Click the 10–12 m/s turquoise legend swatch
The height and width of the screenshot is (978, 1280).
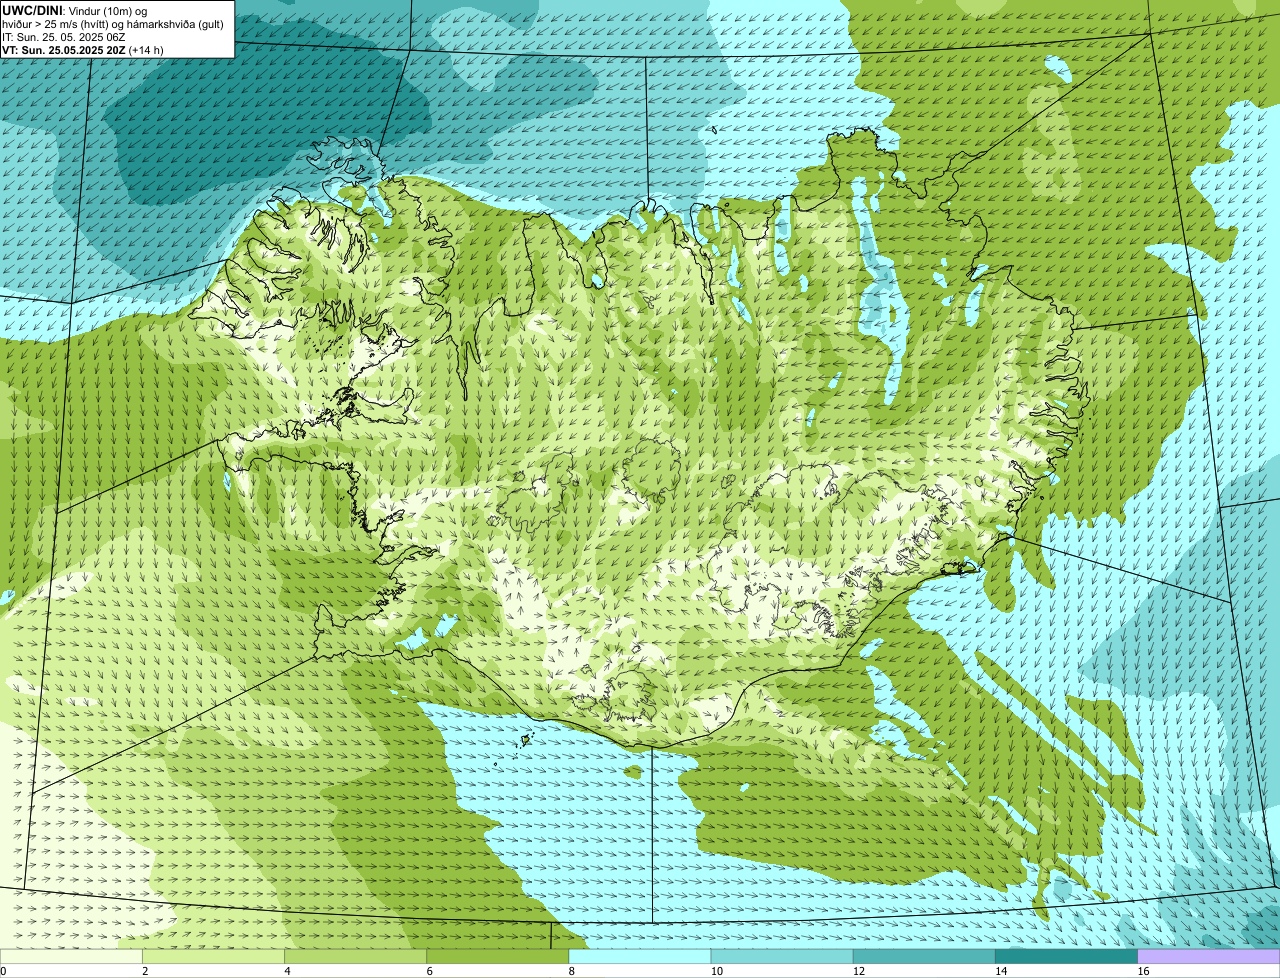pyautogui.click(x=782, y=956)
